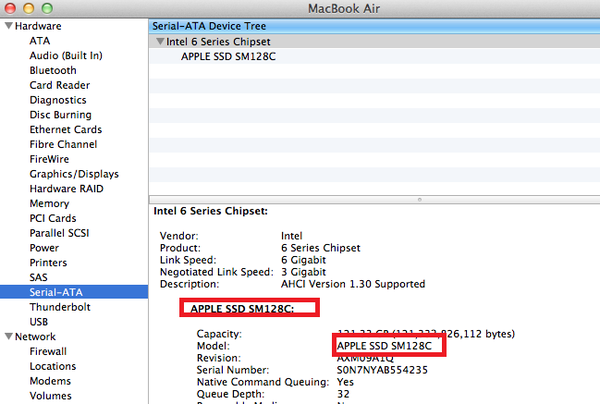View Modems network entry
Screen dimensions: 600x404
[x=50, y=381]
